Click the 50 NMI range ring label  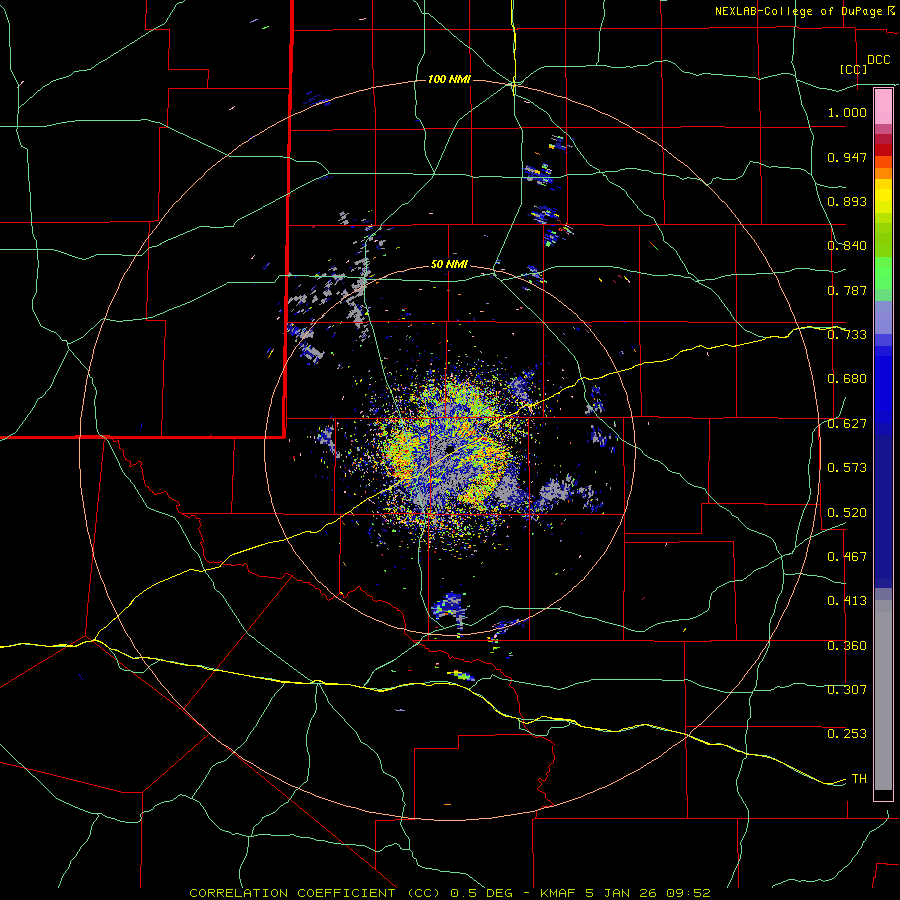point(449,265)
